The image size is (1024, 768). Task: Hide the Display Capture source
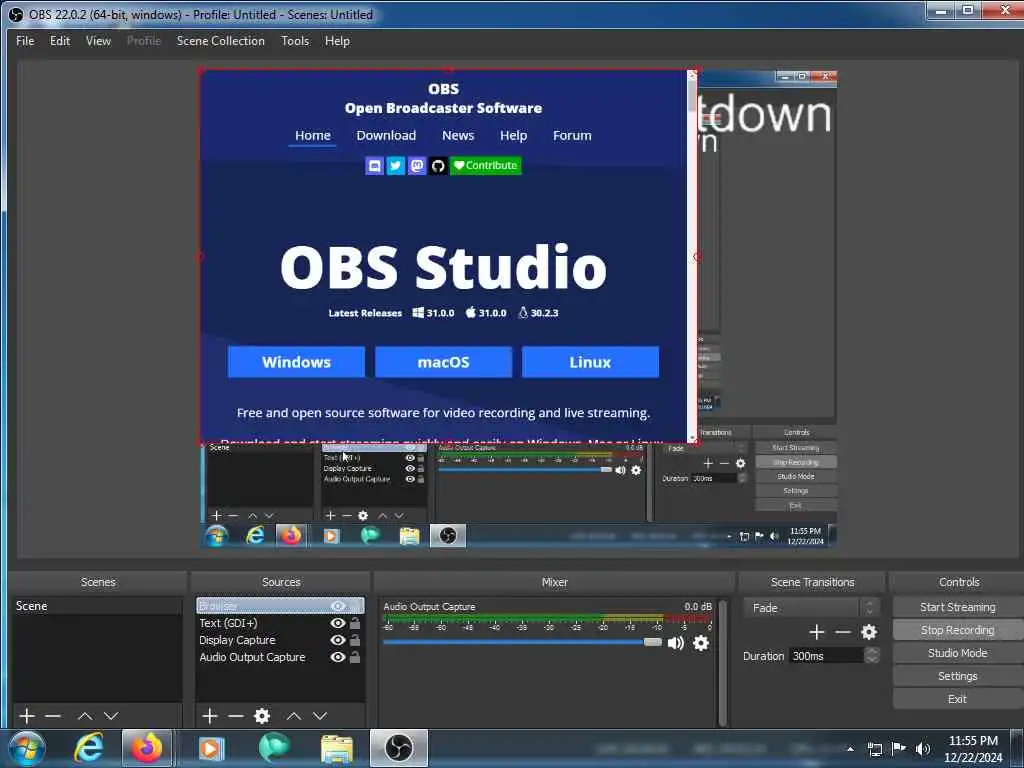click(338, 640)
